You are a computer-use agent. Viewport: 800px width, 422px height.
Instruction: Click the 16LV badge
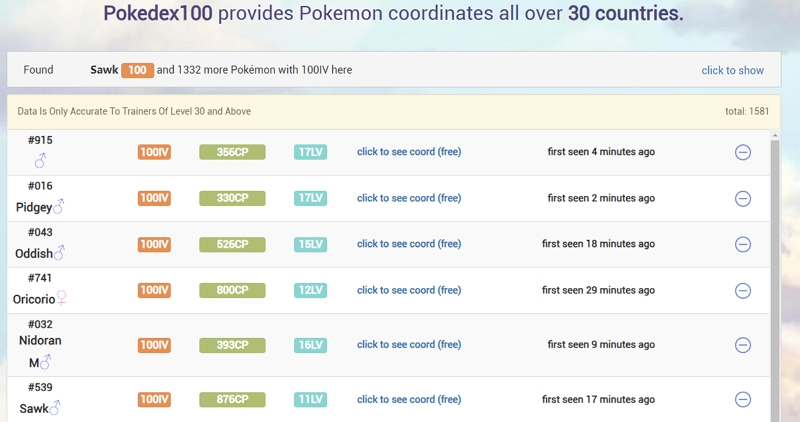pyautogui.click(x=310, y=345)
